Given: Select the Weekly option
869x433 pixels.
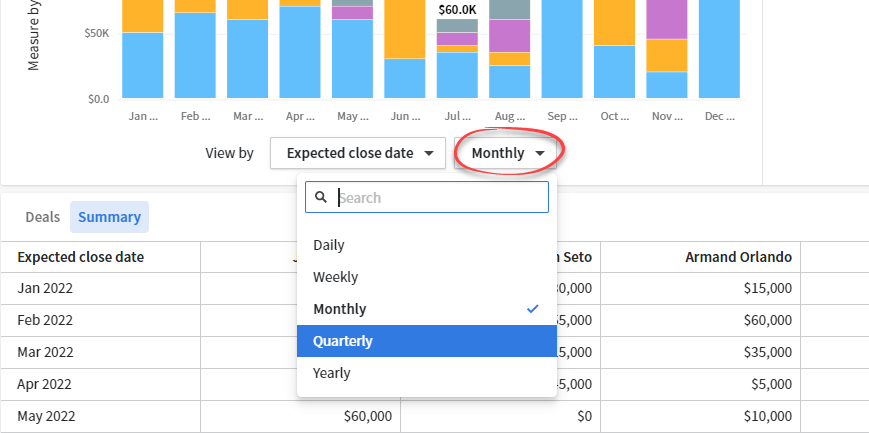Looking at the screenshot, I should click(427, 277).
